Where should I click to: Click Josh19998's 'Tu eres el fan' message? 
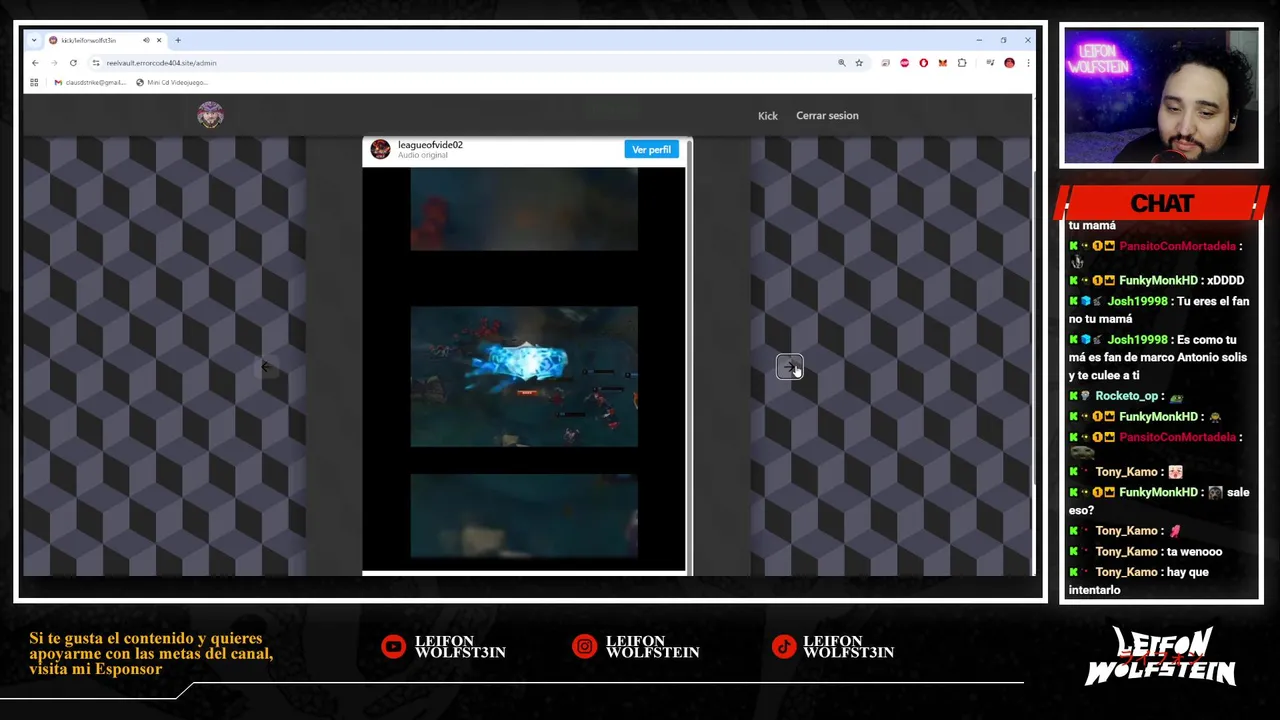pyautogui.click(x=1158, y=310)
